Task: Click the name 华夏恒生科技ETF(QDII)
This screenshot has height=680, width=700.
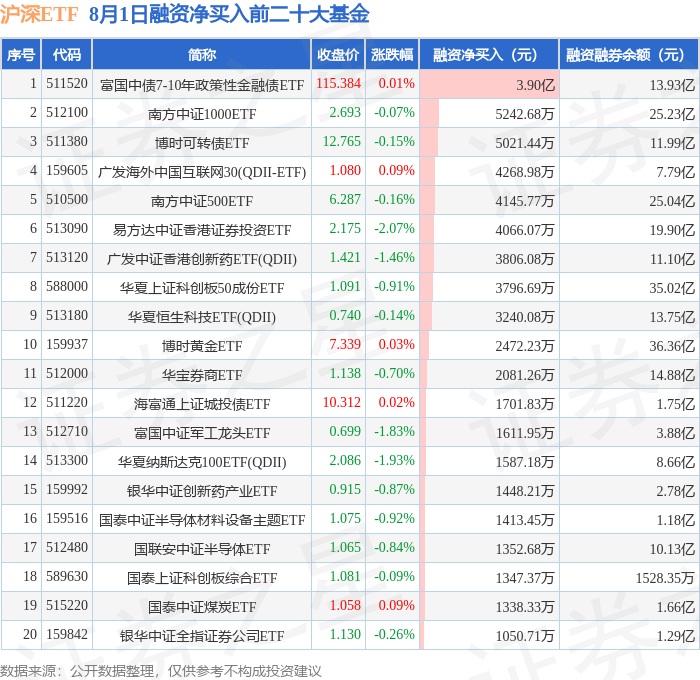Action: (202, 317)
